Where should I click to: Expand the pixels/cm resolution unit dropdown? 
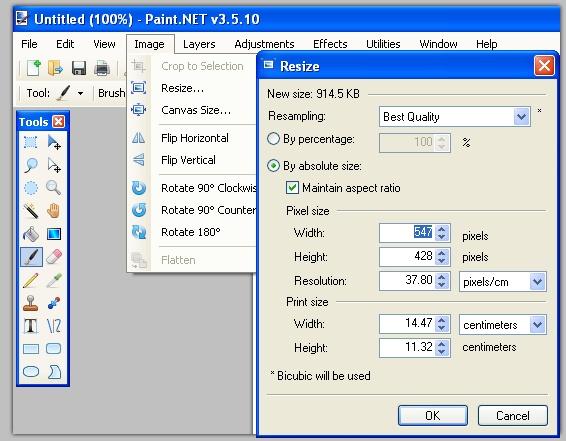tap(503, 281)
